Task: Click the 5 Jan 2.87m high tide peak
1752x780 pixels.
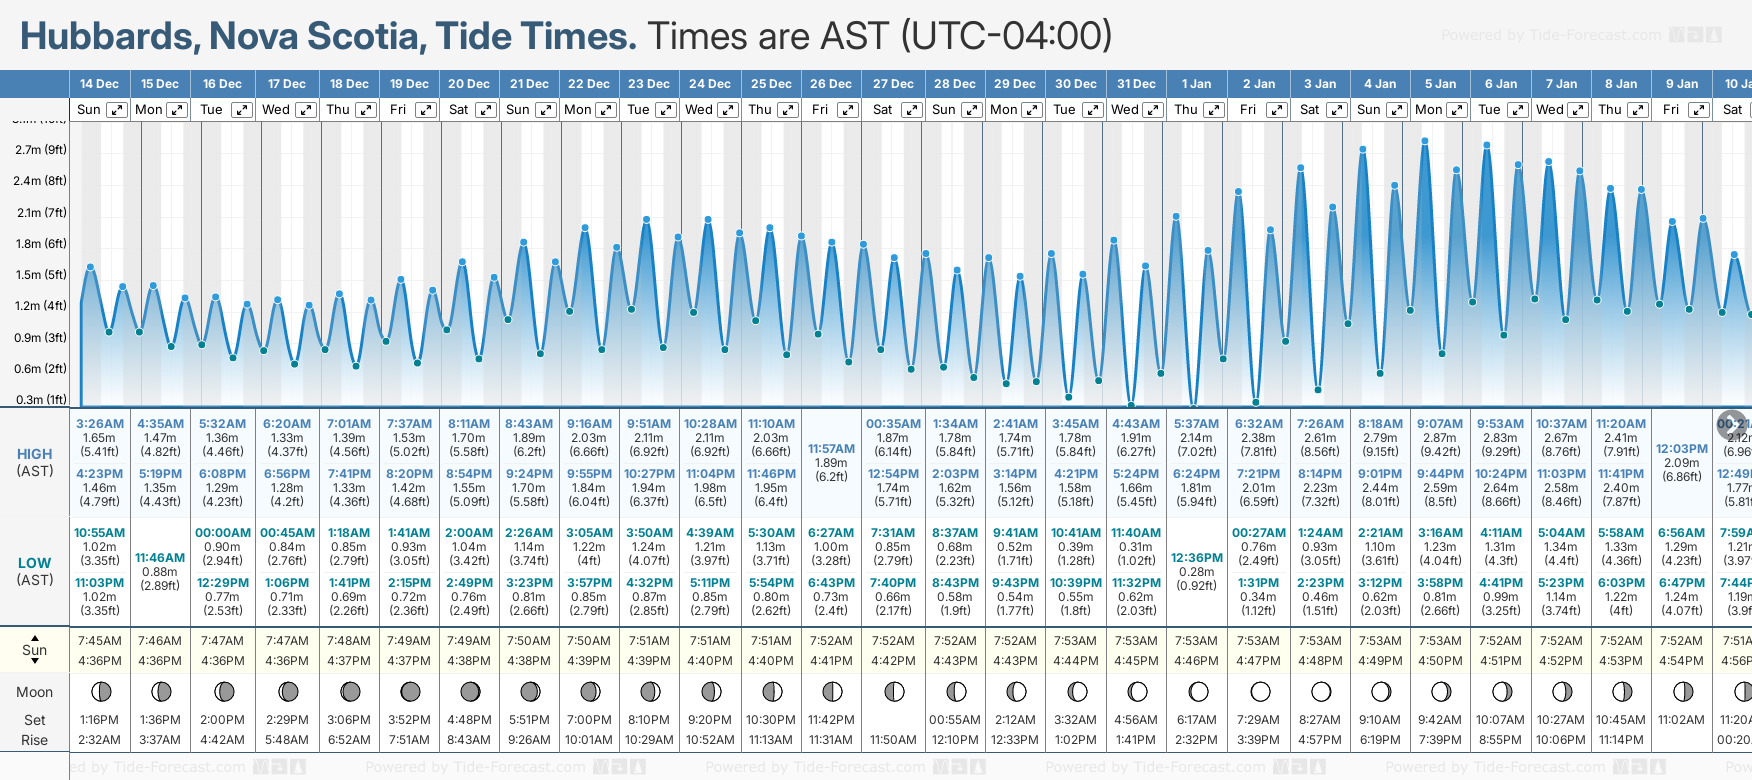Action: 1425,141
